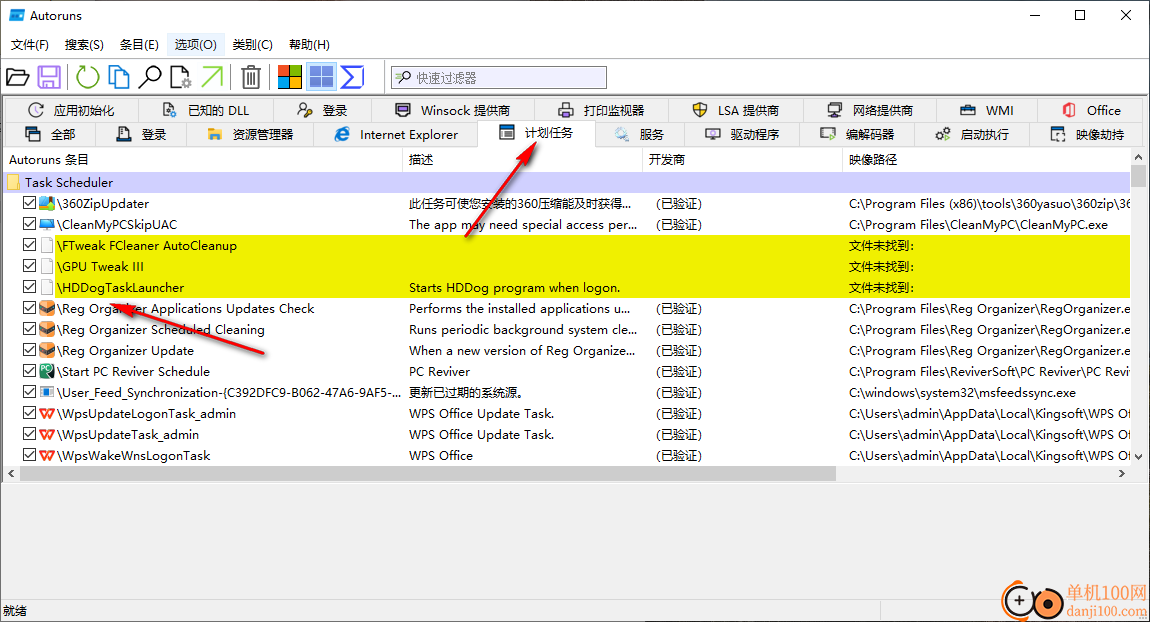1150x622 pixels.
Task: Click the Open file toolbar icon
Action: [18, 77]
